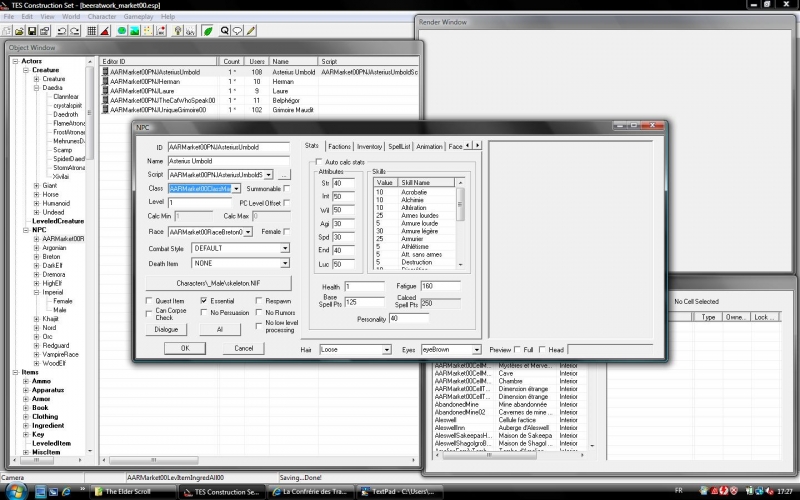Screen dimensions: 800x500
Task: Enable the Summonable checkbox
Action: [x=287, y=189]
